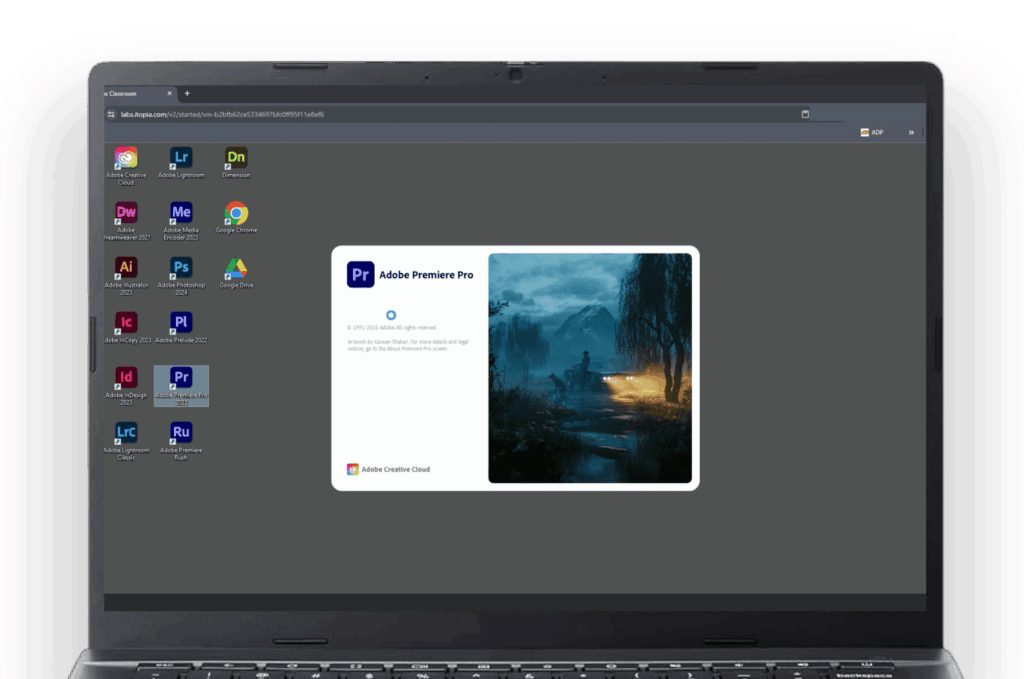Click the Creative Cloud logo in the splash footer
Viewport: 1024px width, 679px height.
[x=353, y=469]
